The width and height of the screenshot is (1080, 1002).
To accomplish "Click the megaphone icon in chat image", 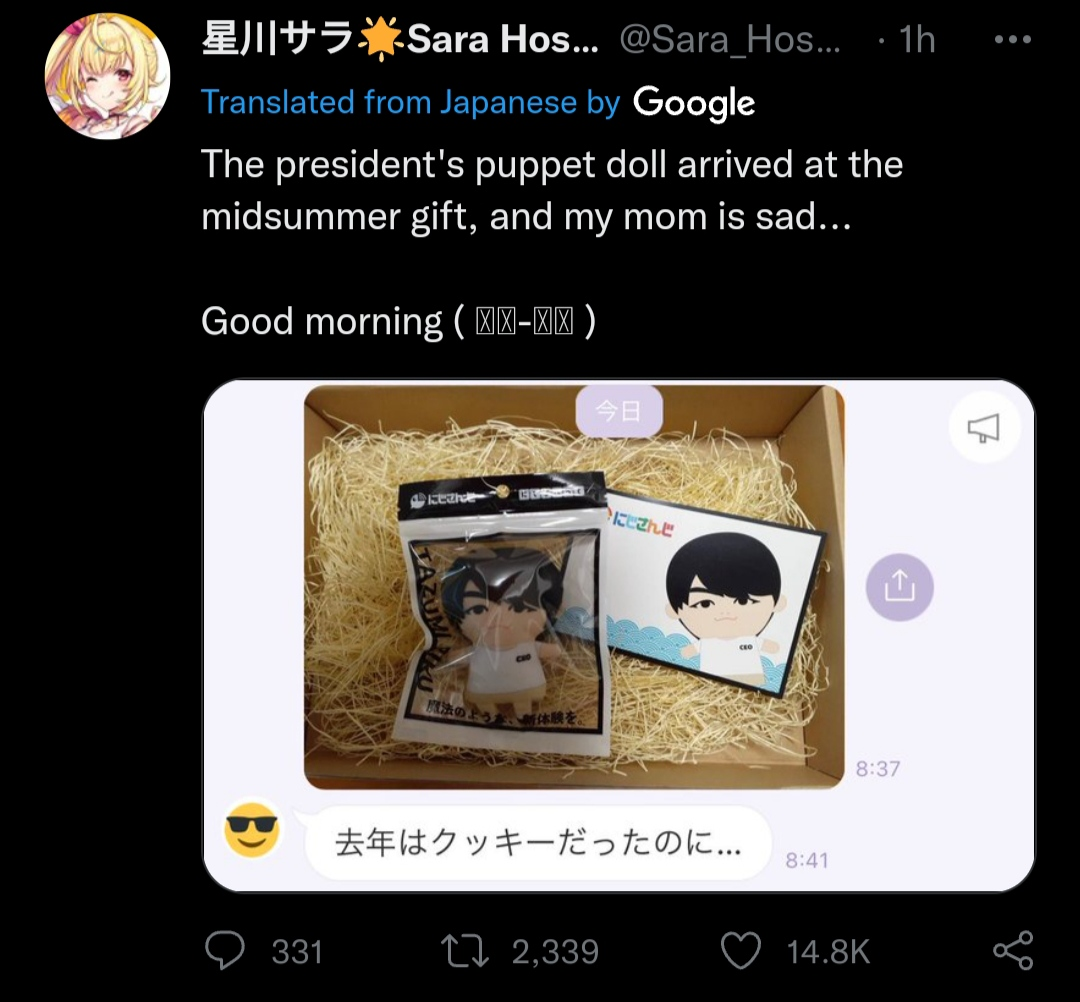I will coord(983,428).
